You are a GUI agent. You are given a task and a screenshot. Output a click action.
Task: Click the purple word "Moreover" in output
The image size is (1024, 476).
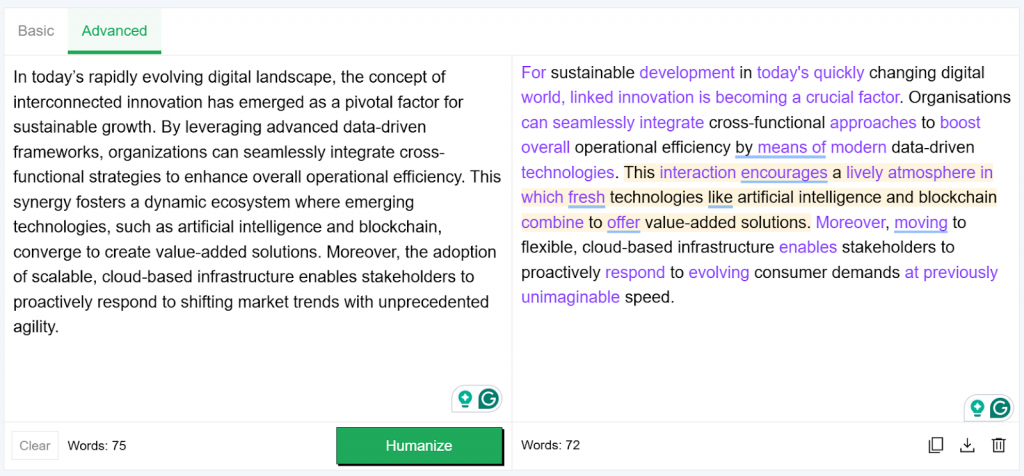850,223
